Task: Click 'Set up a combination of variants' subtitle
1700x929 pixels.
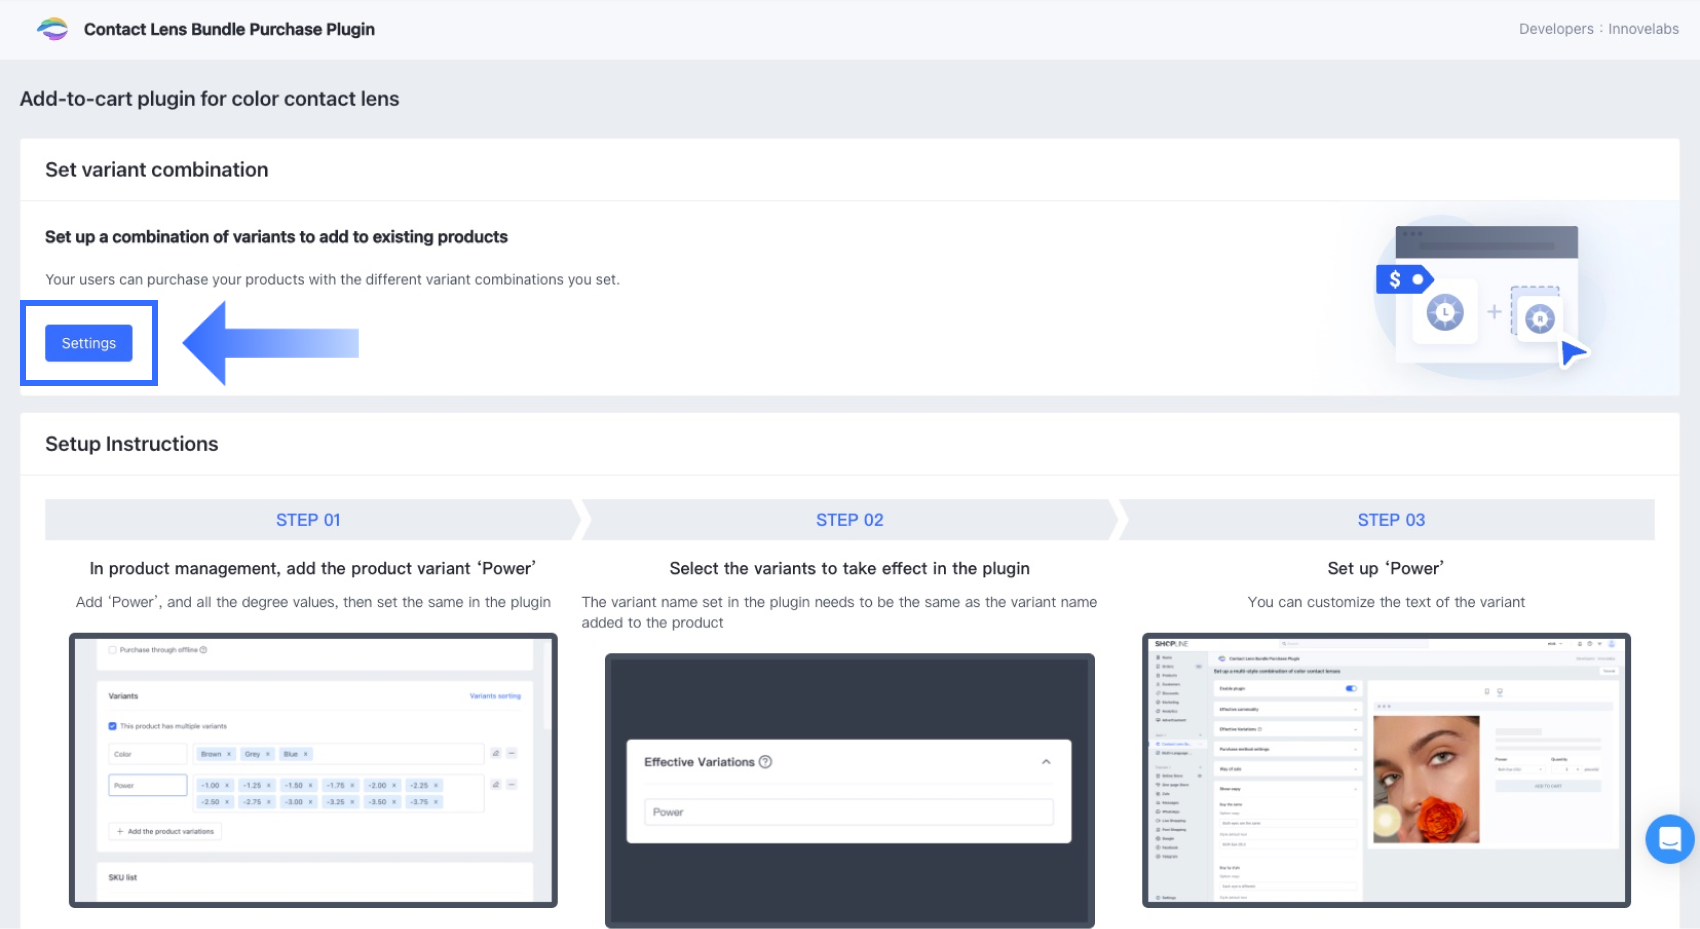Action: (x=276, y=237)
